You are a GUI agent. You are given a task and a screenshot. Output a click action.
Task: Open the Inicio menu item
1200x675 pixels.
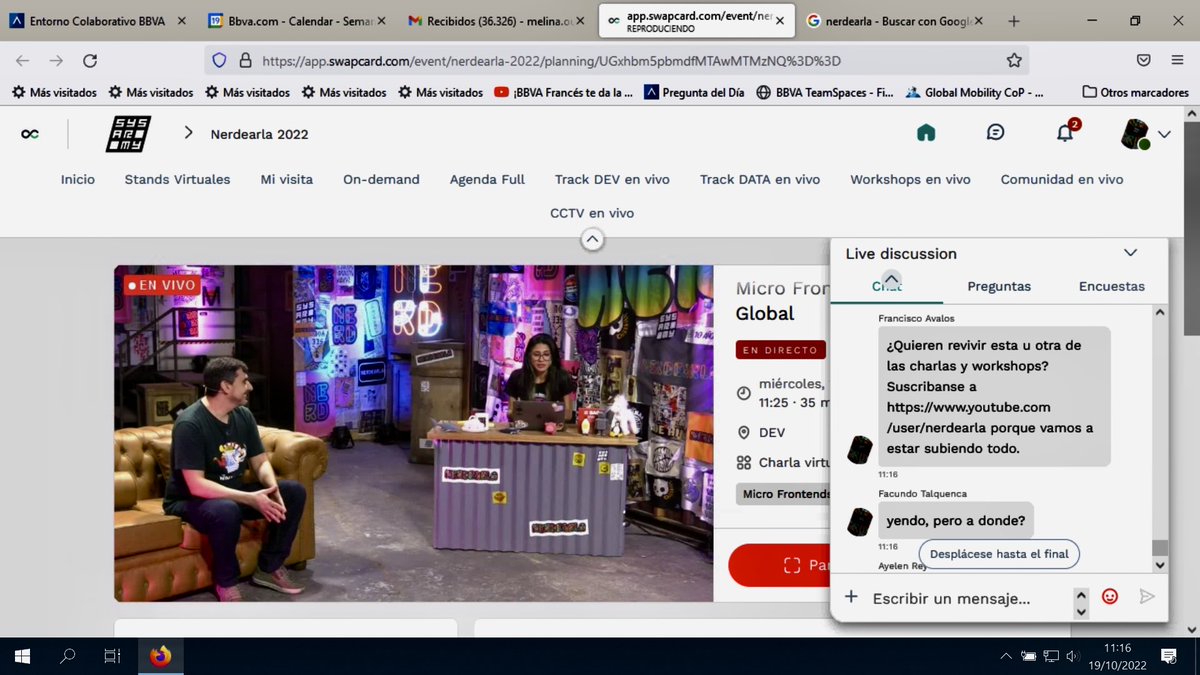tap(78, 179)
